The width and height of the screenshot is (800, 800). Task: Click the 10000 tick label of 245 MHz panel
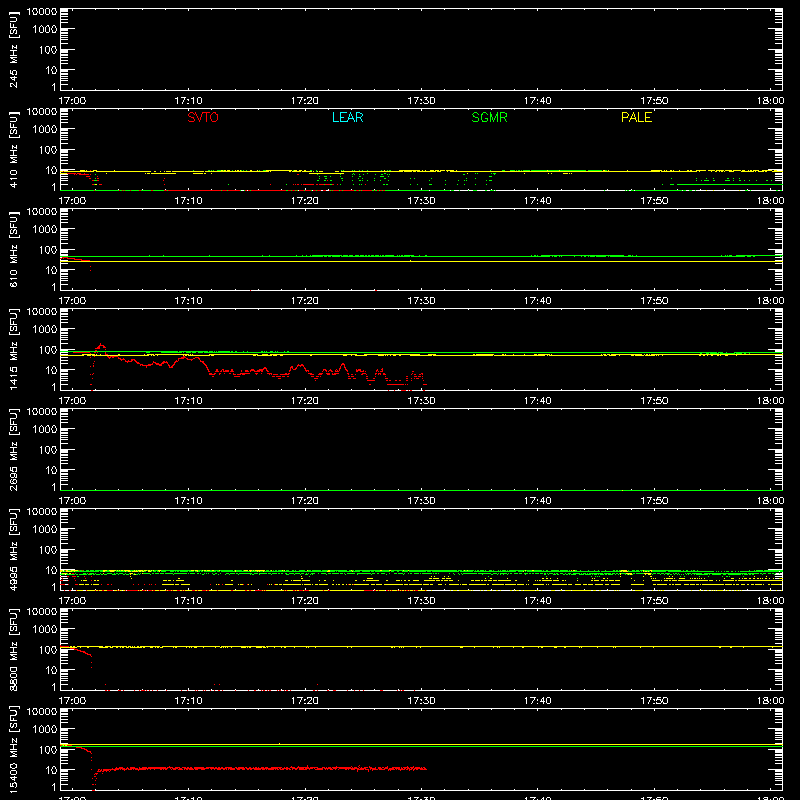point(42,12)
